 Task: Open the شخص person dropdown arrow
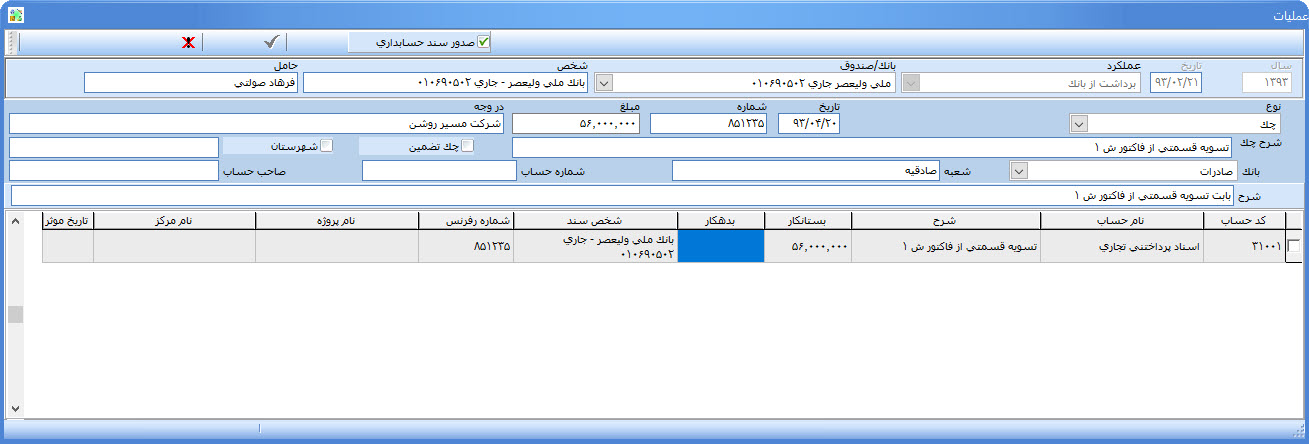point(604,83)
